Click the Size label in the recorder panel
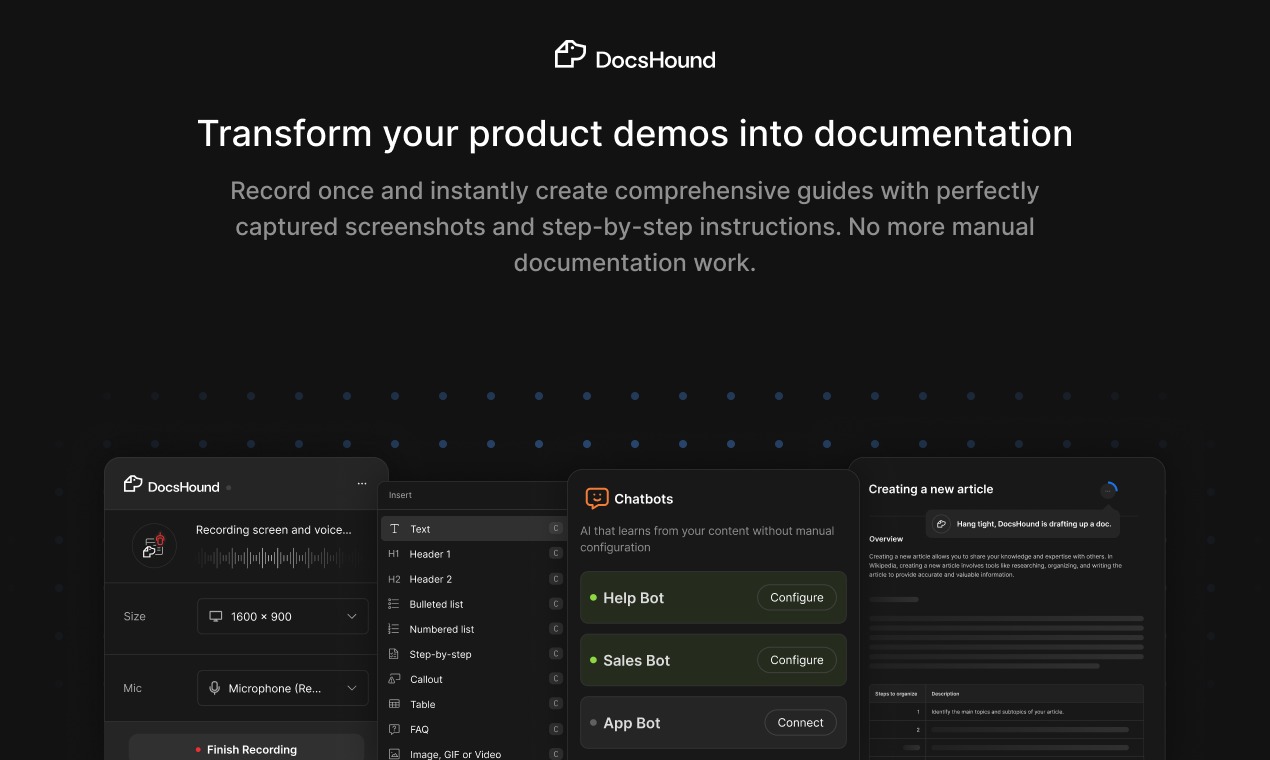This screenshot has width=1270, height=760. click(x=135, y=616)
